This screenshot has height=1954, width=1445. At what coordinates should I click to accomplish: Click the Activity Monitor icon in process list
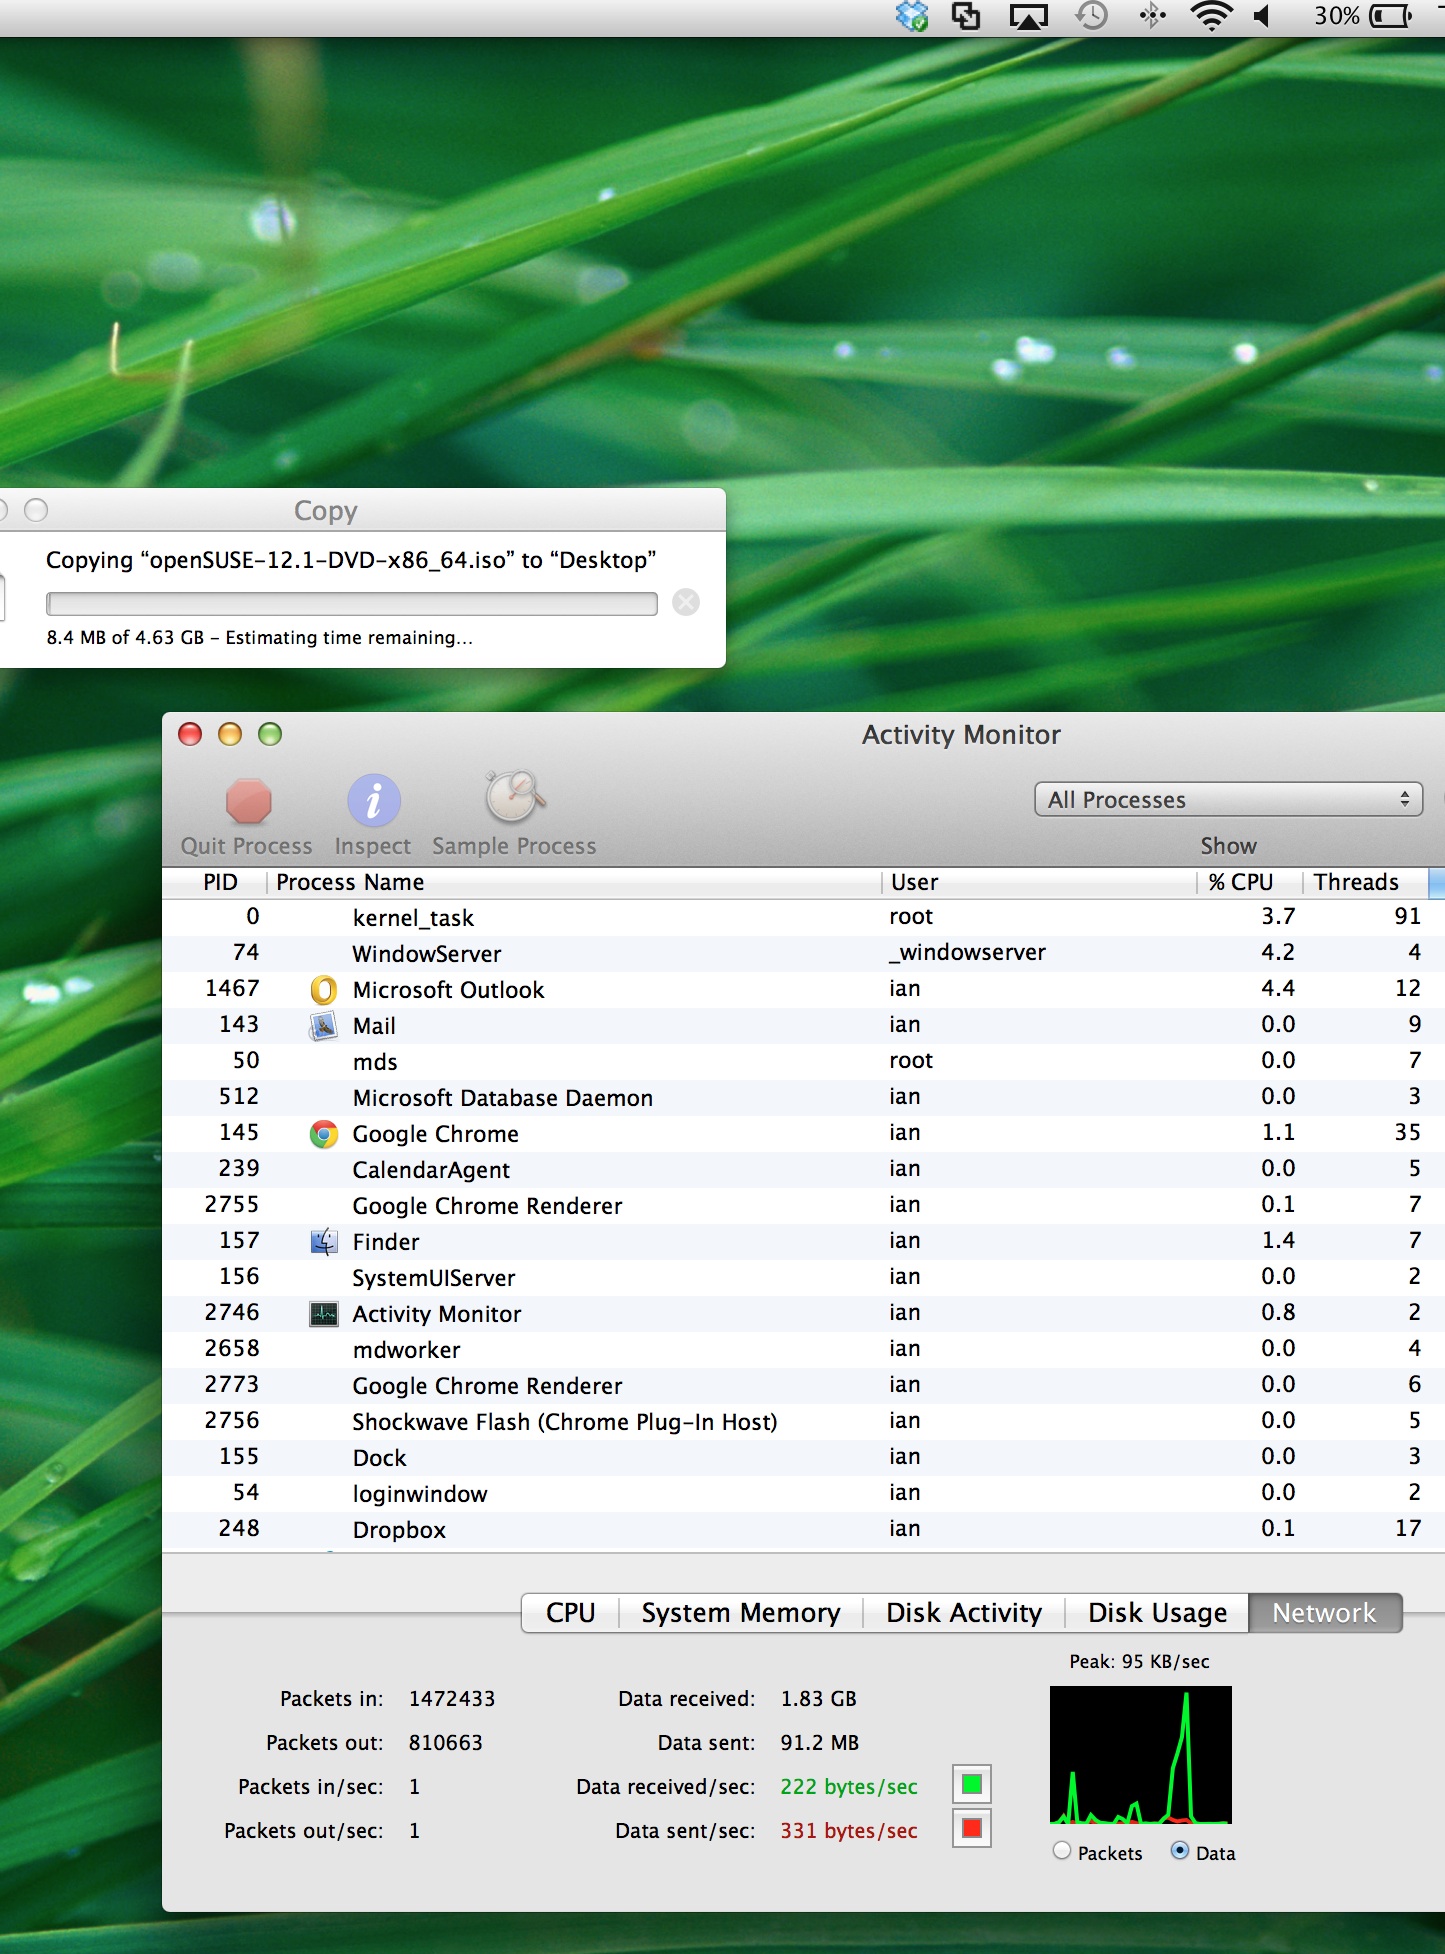click(324, 1314)
